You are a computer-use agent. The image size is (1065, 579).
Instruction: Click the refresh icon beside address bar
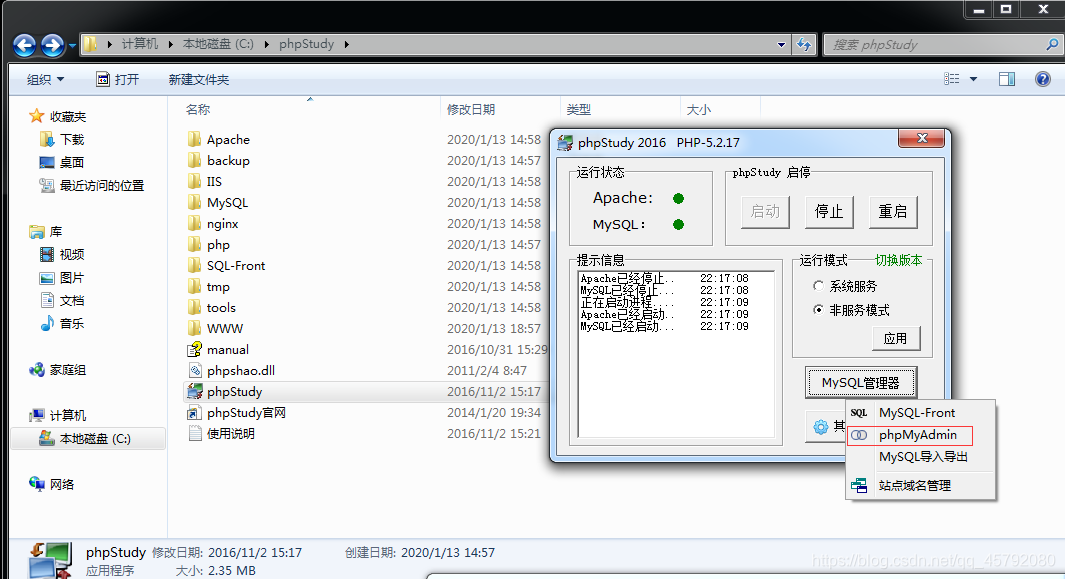pos(804,44)
